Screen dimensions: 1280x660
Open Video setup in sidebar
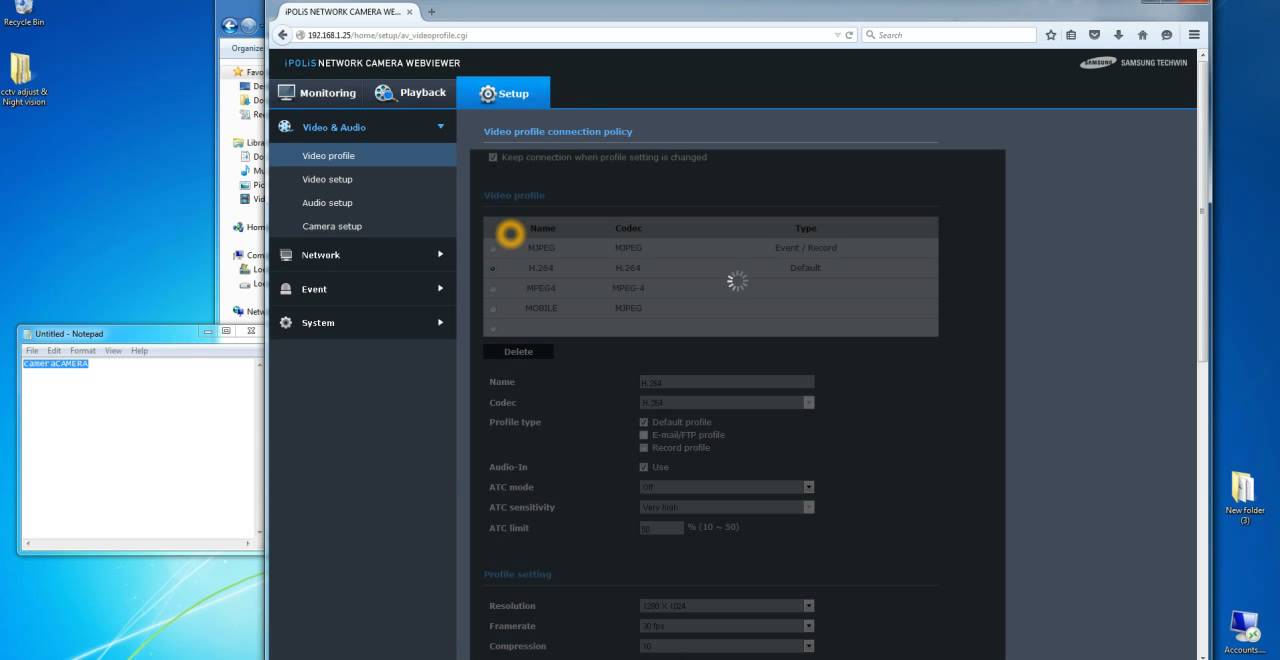[327, 179]
